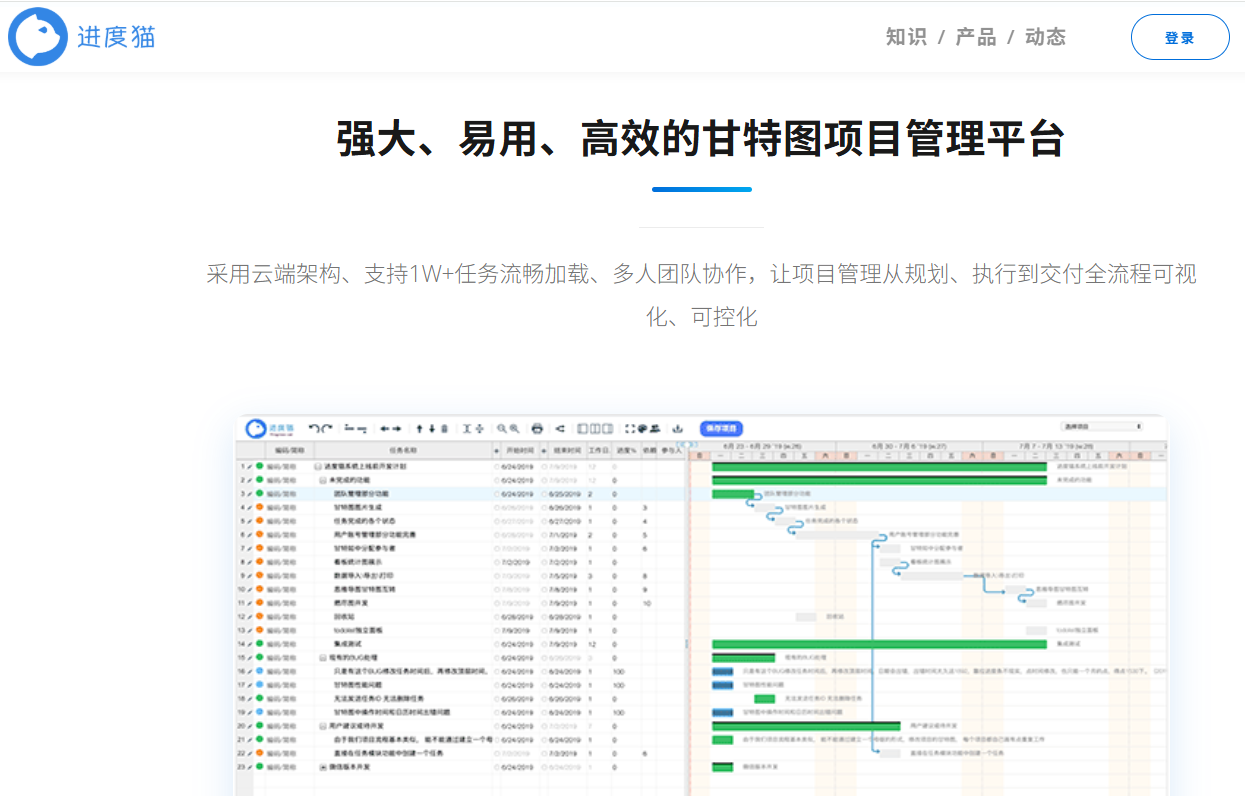Screen dimensions: 1245x796
Task: Collapse the row 2 task group
Action: coord(322,480)
